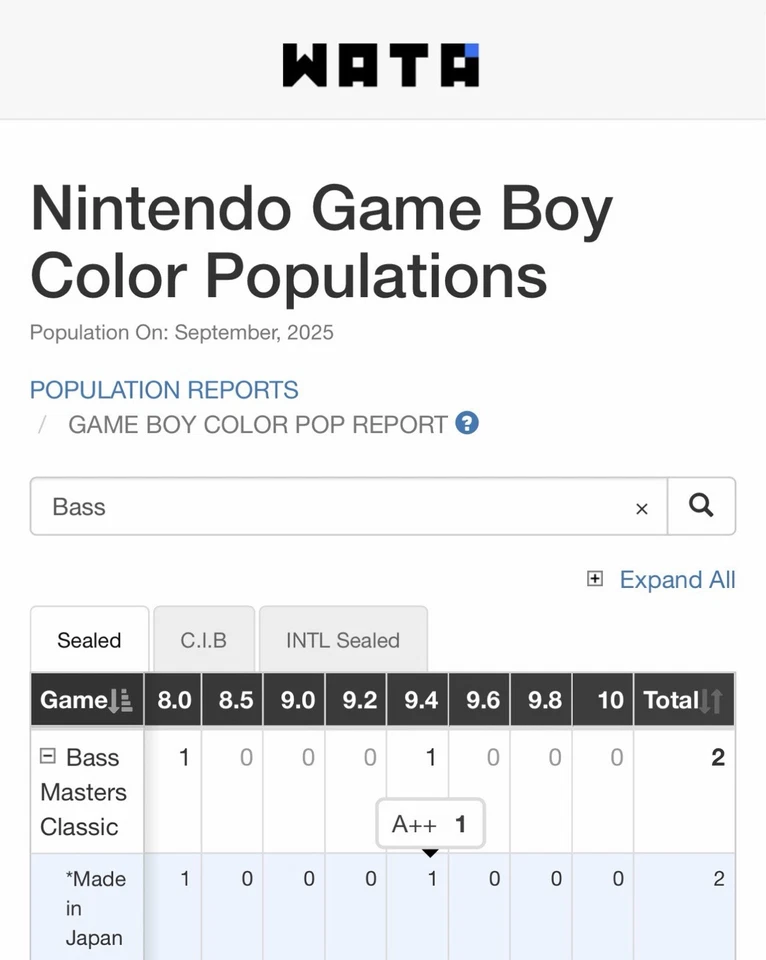Click the 8.0 grade column header
Image resolution: width=766 pixels, height=960 pixels.
[x=174, y=700]
